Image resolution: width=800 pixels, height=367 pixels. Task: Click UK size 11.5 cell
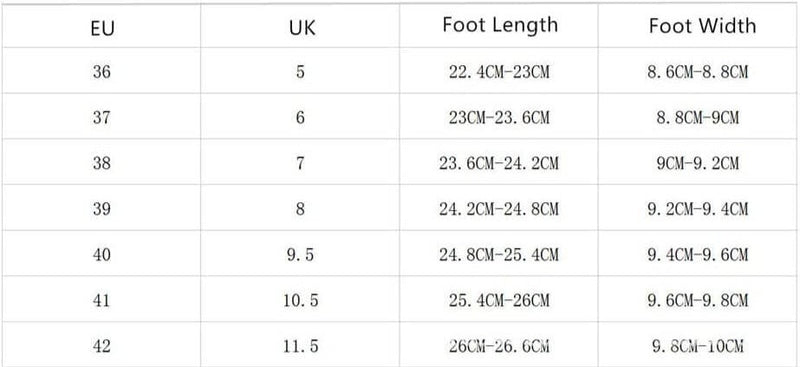coord(300,345)
